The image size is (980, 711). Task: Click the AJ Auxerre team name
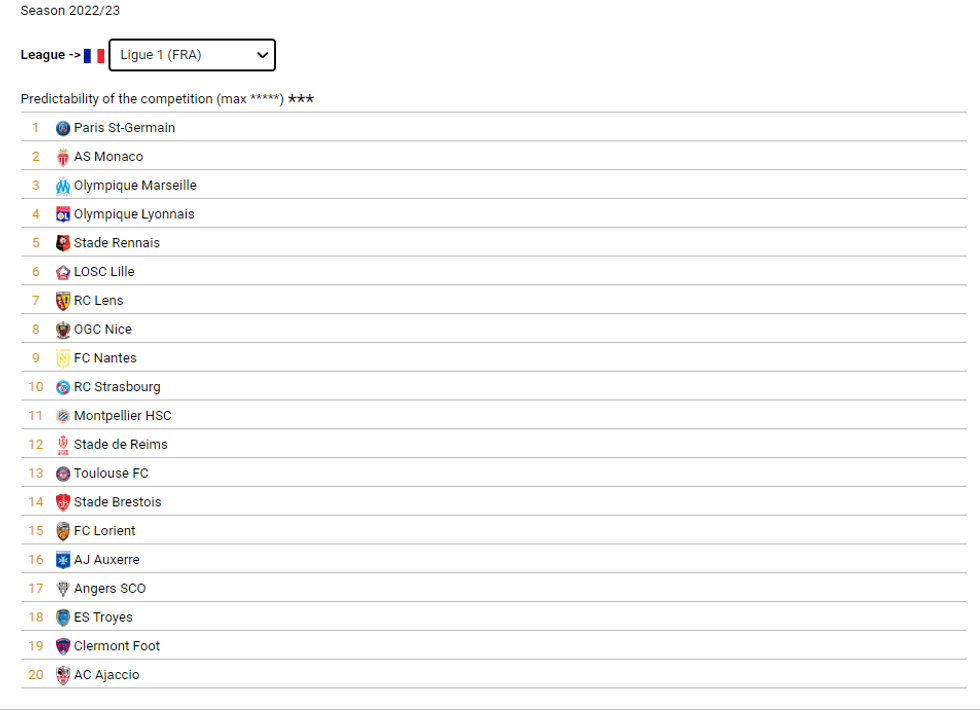[x=107, y=560]
